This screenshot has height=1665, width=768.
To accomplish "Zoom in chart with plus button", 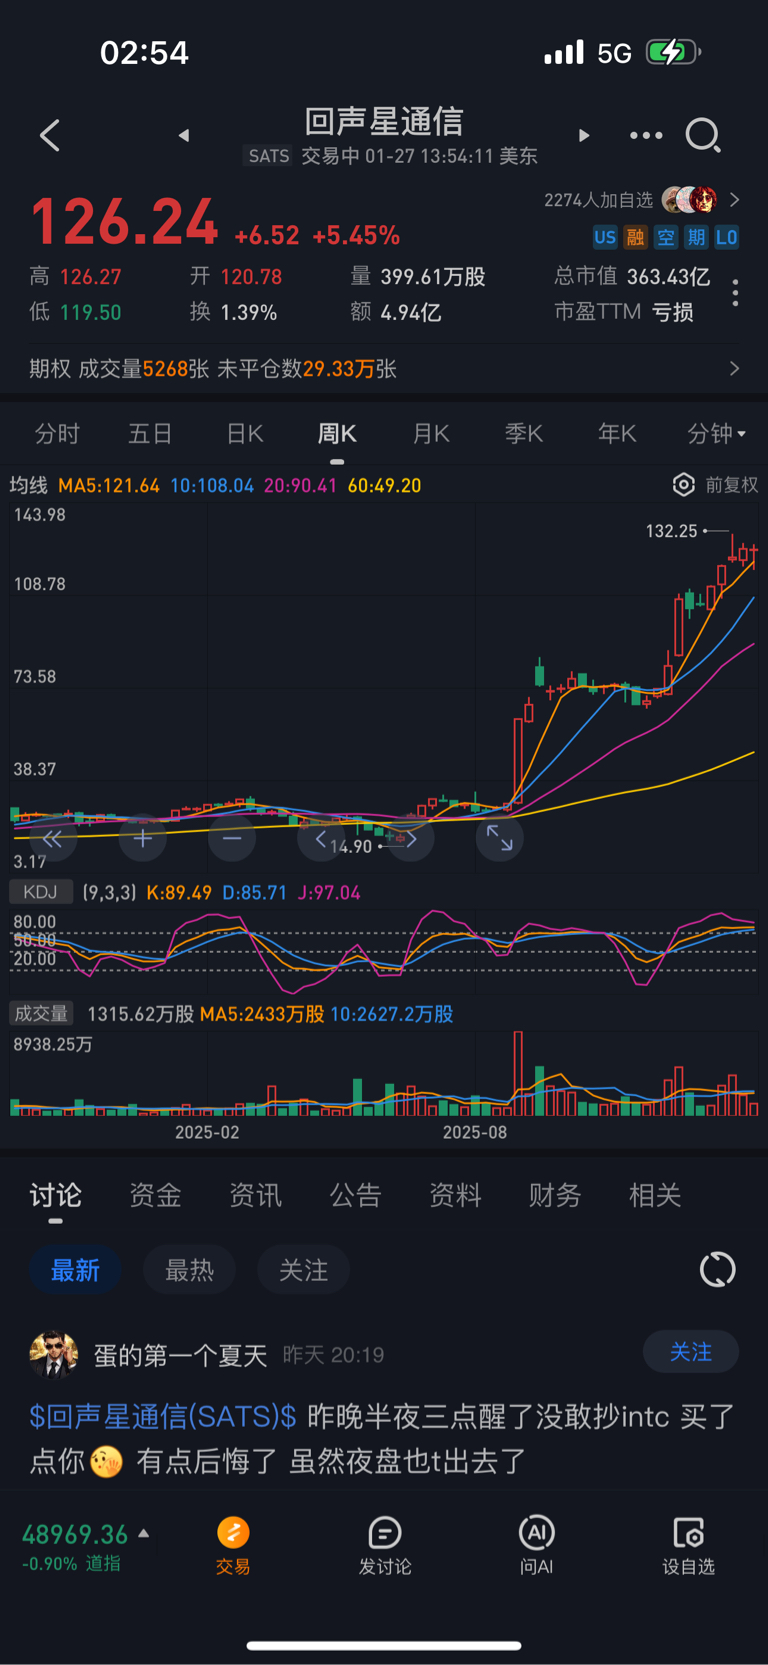I will [143, 839].
